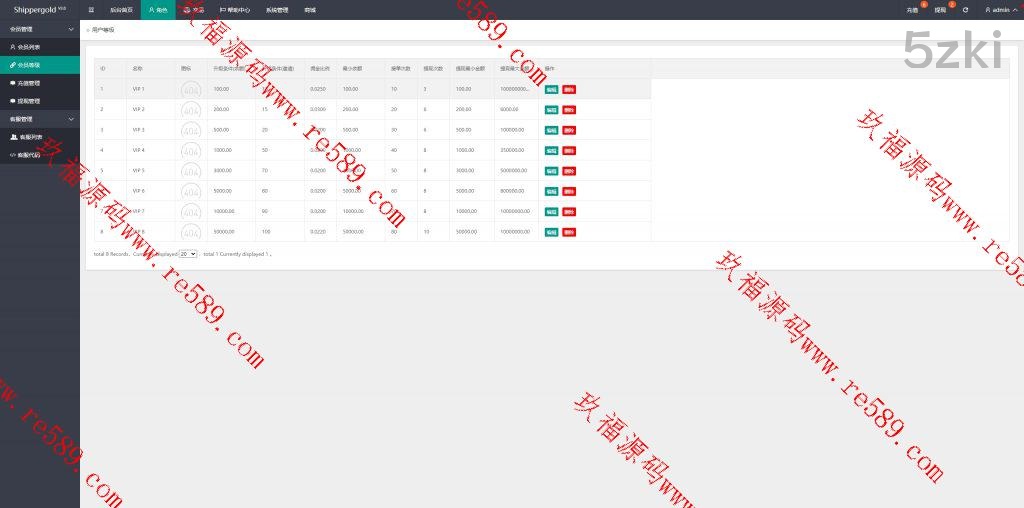Open the 系统管理 top menu
1024x508 pixels.
tap(277, 10)
